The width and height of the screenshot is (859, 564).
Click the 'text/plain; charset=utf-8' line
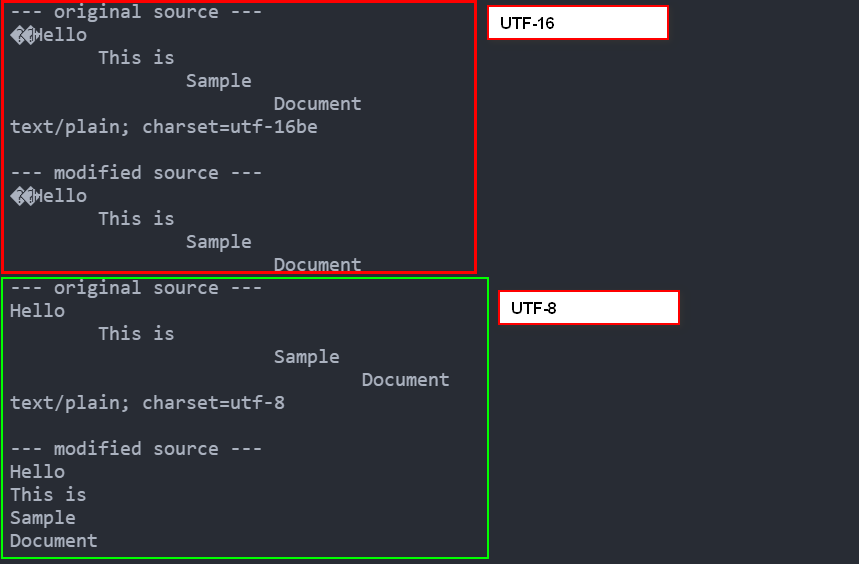pyautogui.click(x=147, y=403)
